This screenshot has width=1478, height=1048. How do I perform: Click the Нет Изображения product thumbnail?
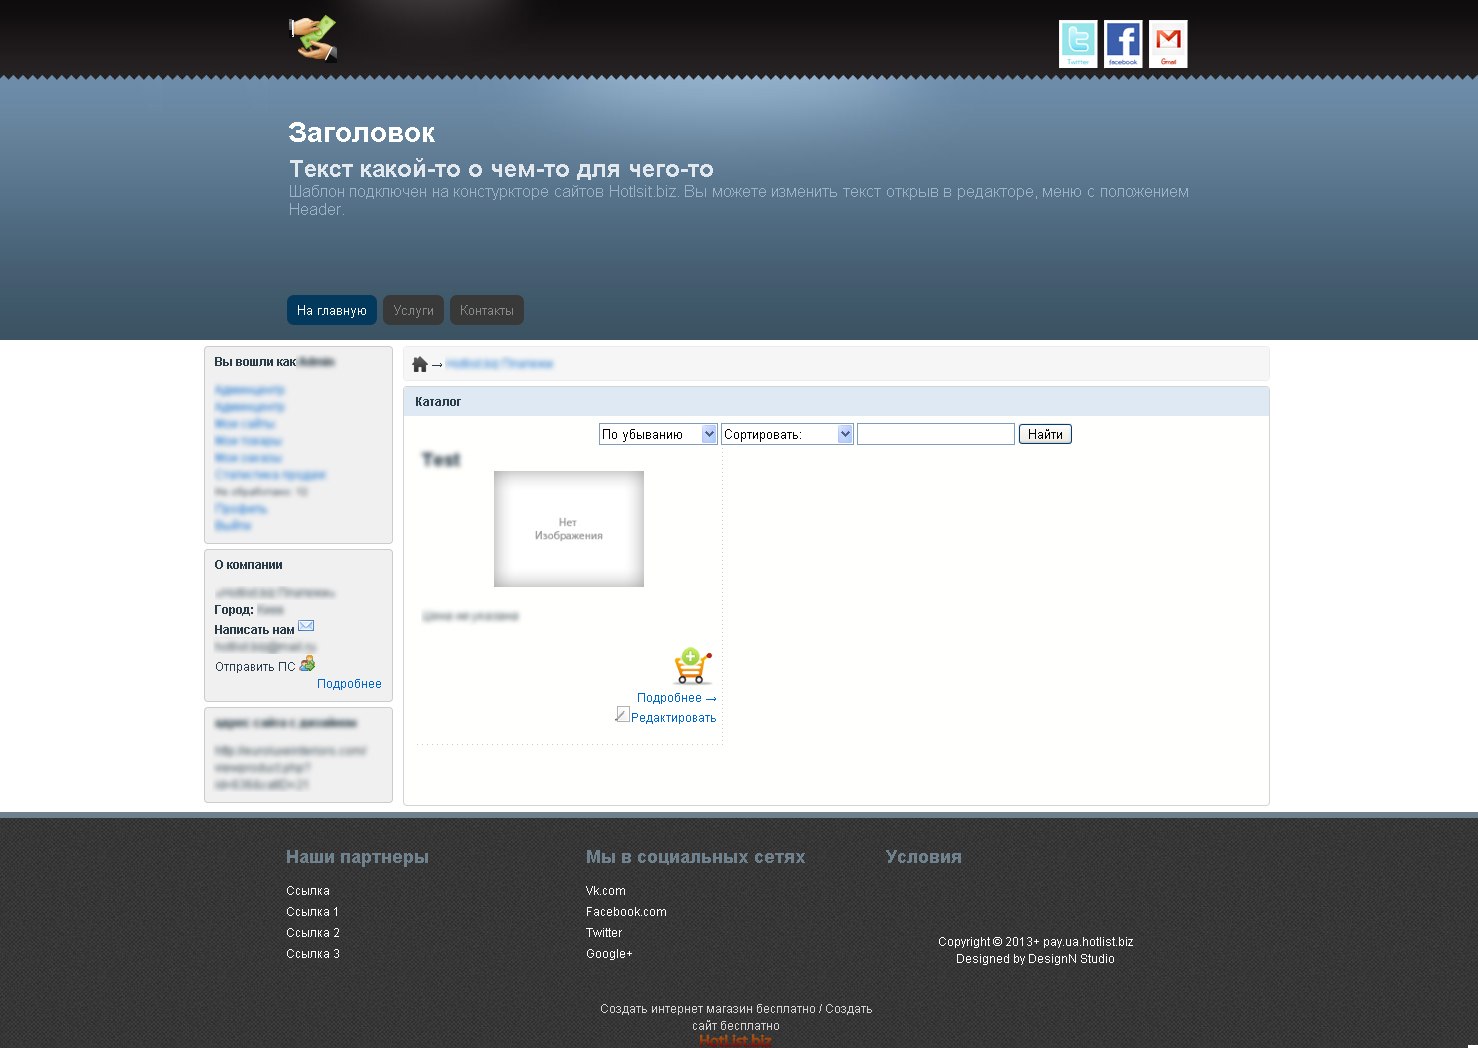pyautogui.click(x=569, y=529)
